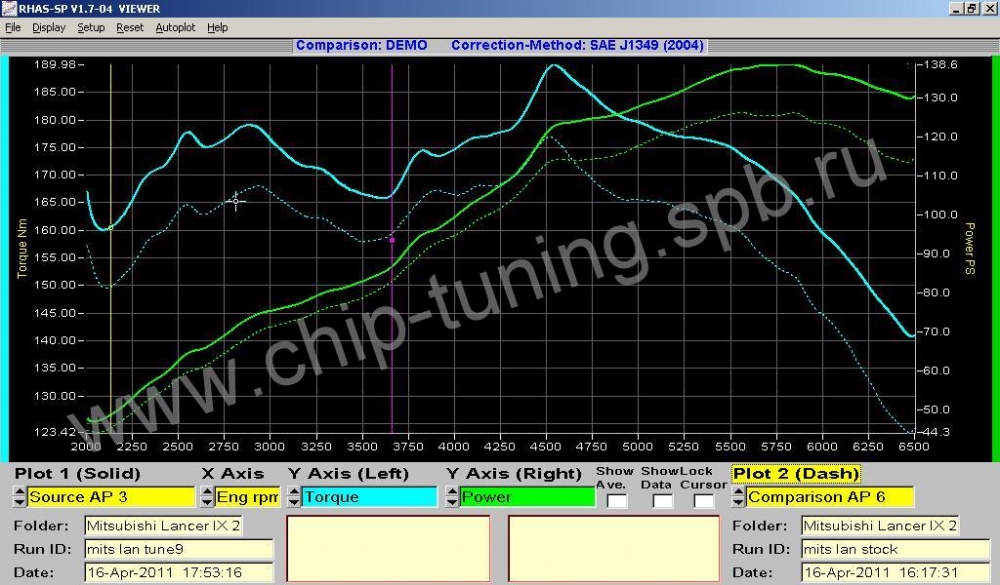Select the Plot 2 (Dash) label
Image resolution: width=1000 pixels, height=585 pixels.
795,474
